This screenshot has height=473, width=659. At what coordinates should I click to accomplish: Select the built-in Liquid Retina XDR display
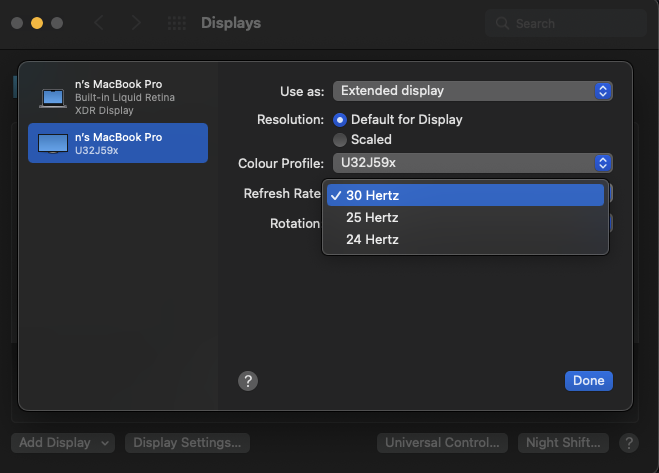118,97
